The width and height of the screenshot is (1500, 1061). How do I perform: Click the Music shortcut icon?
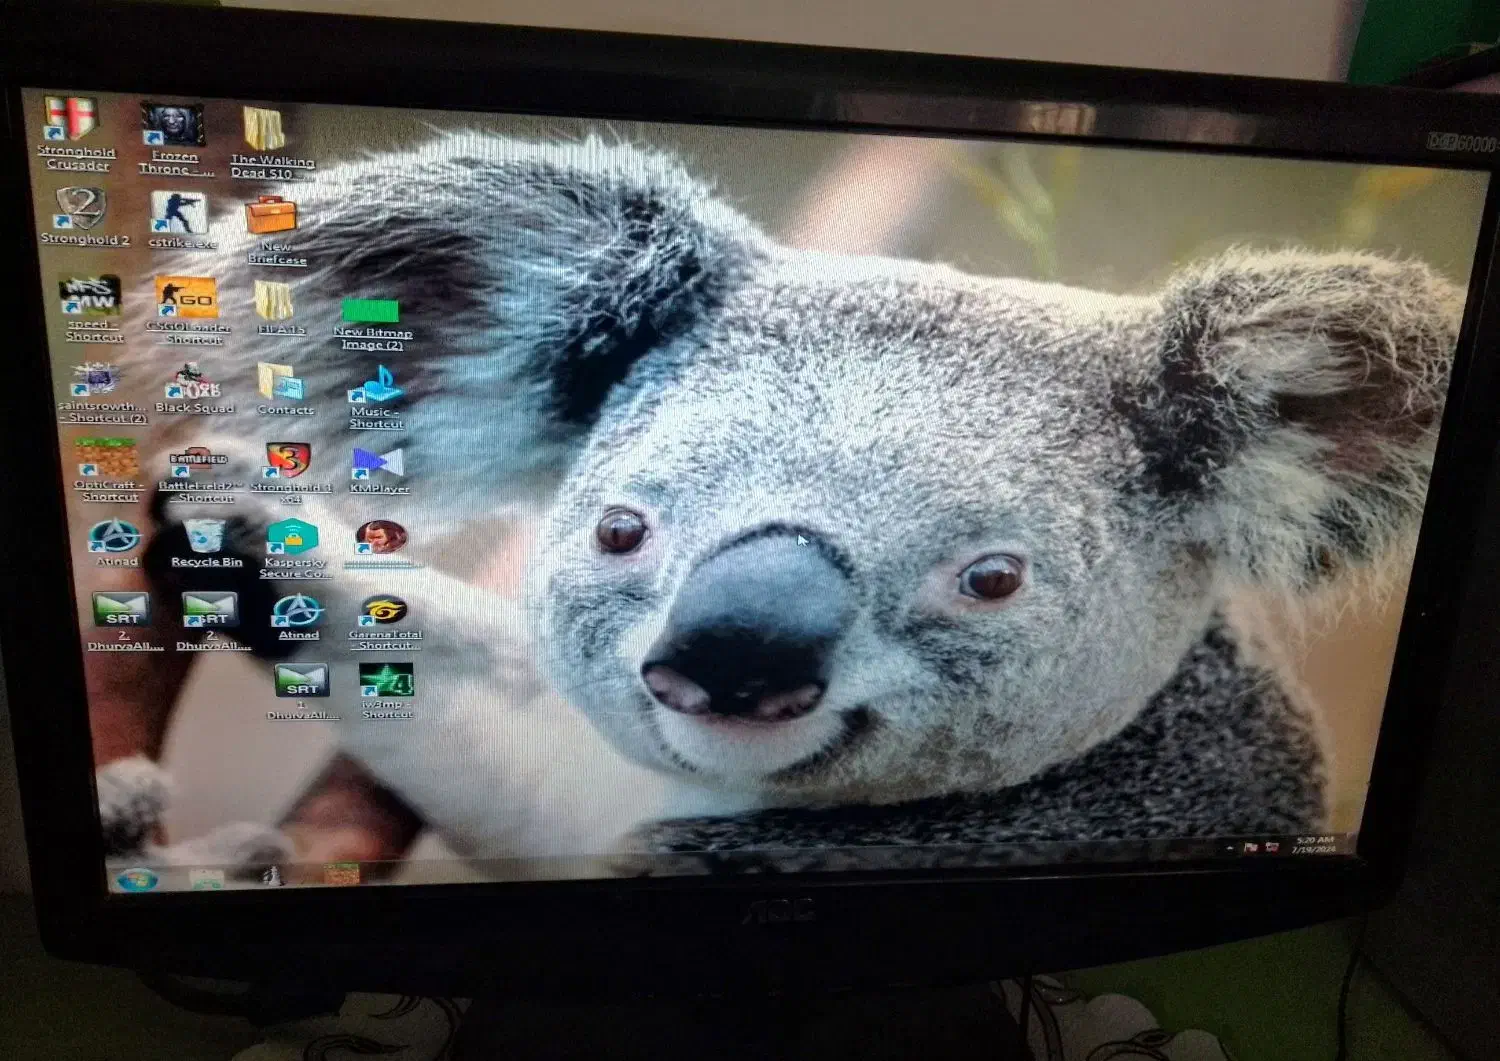pos(376,386)
